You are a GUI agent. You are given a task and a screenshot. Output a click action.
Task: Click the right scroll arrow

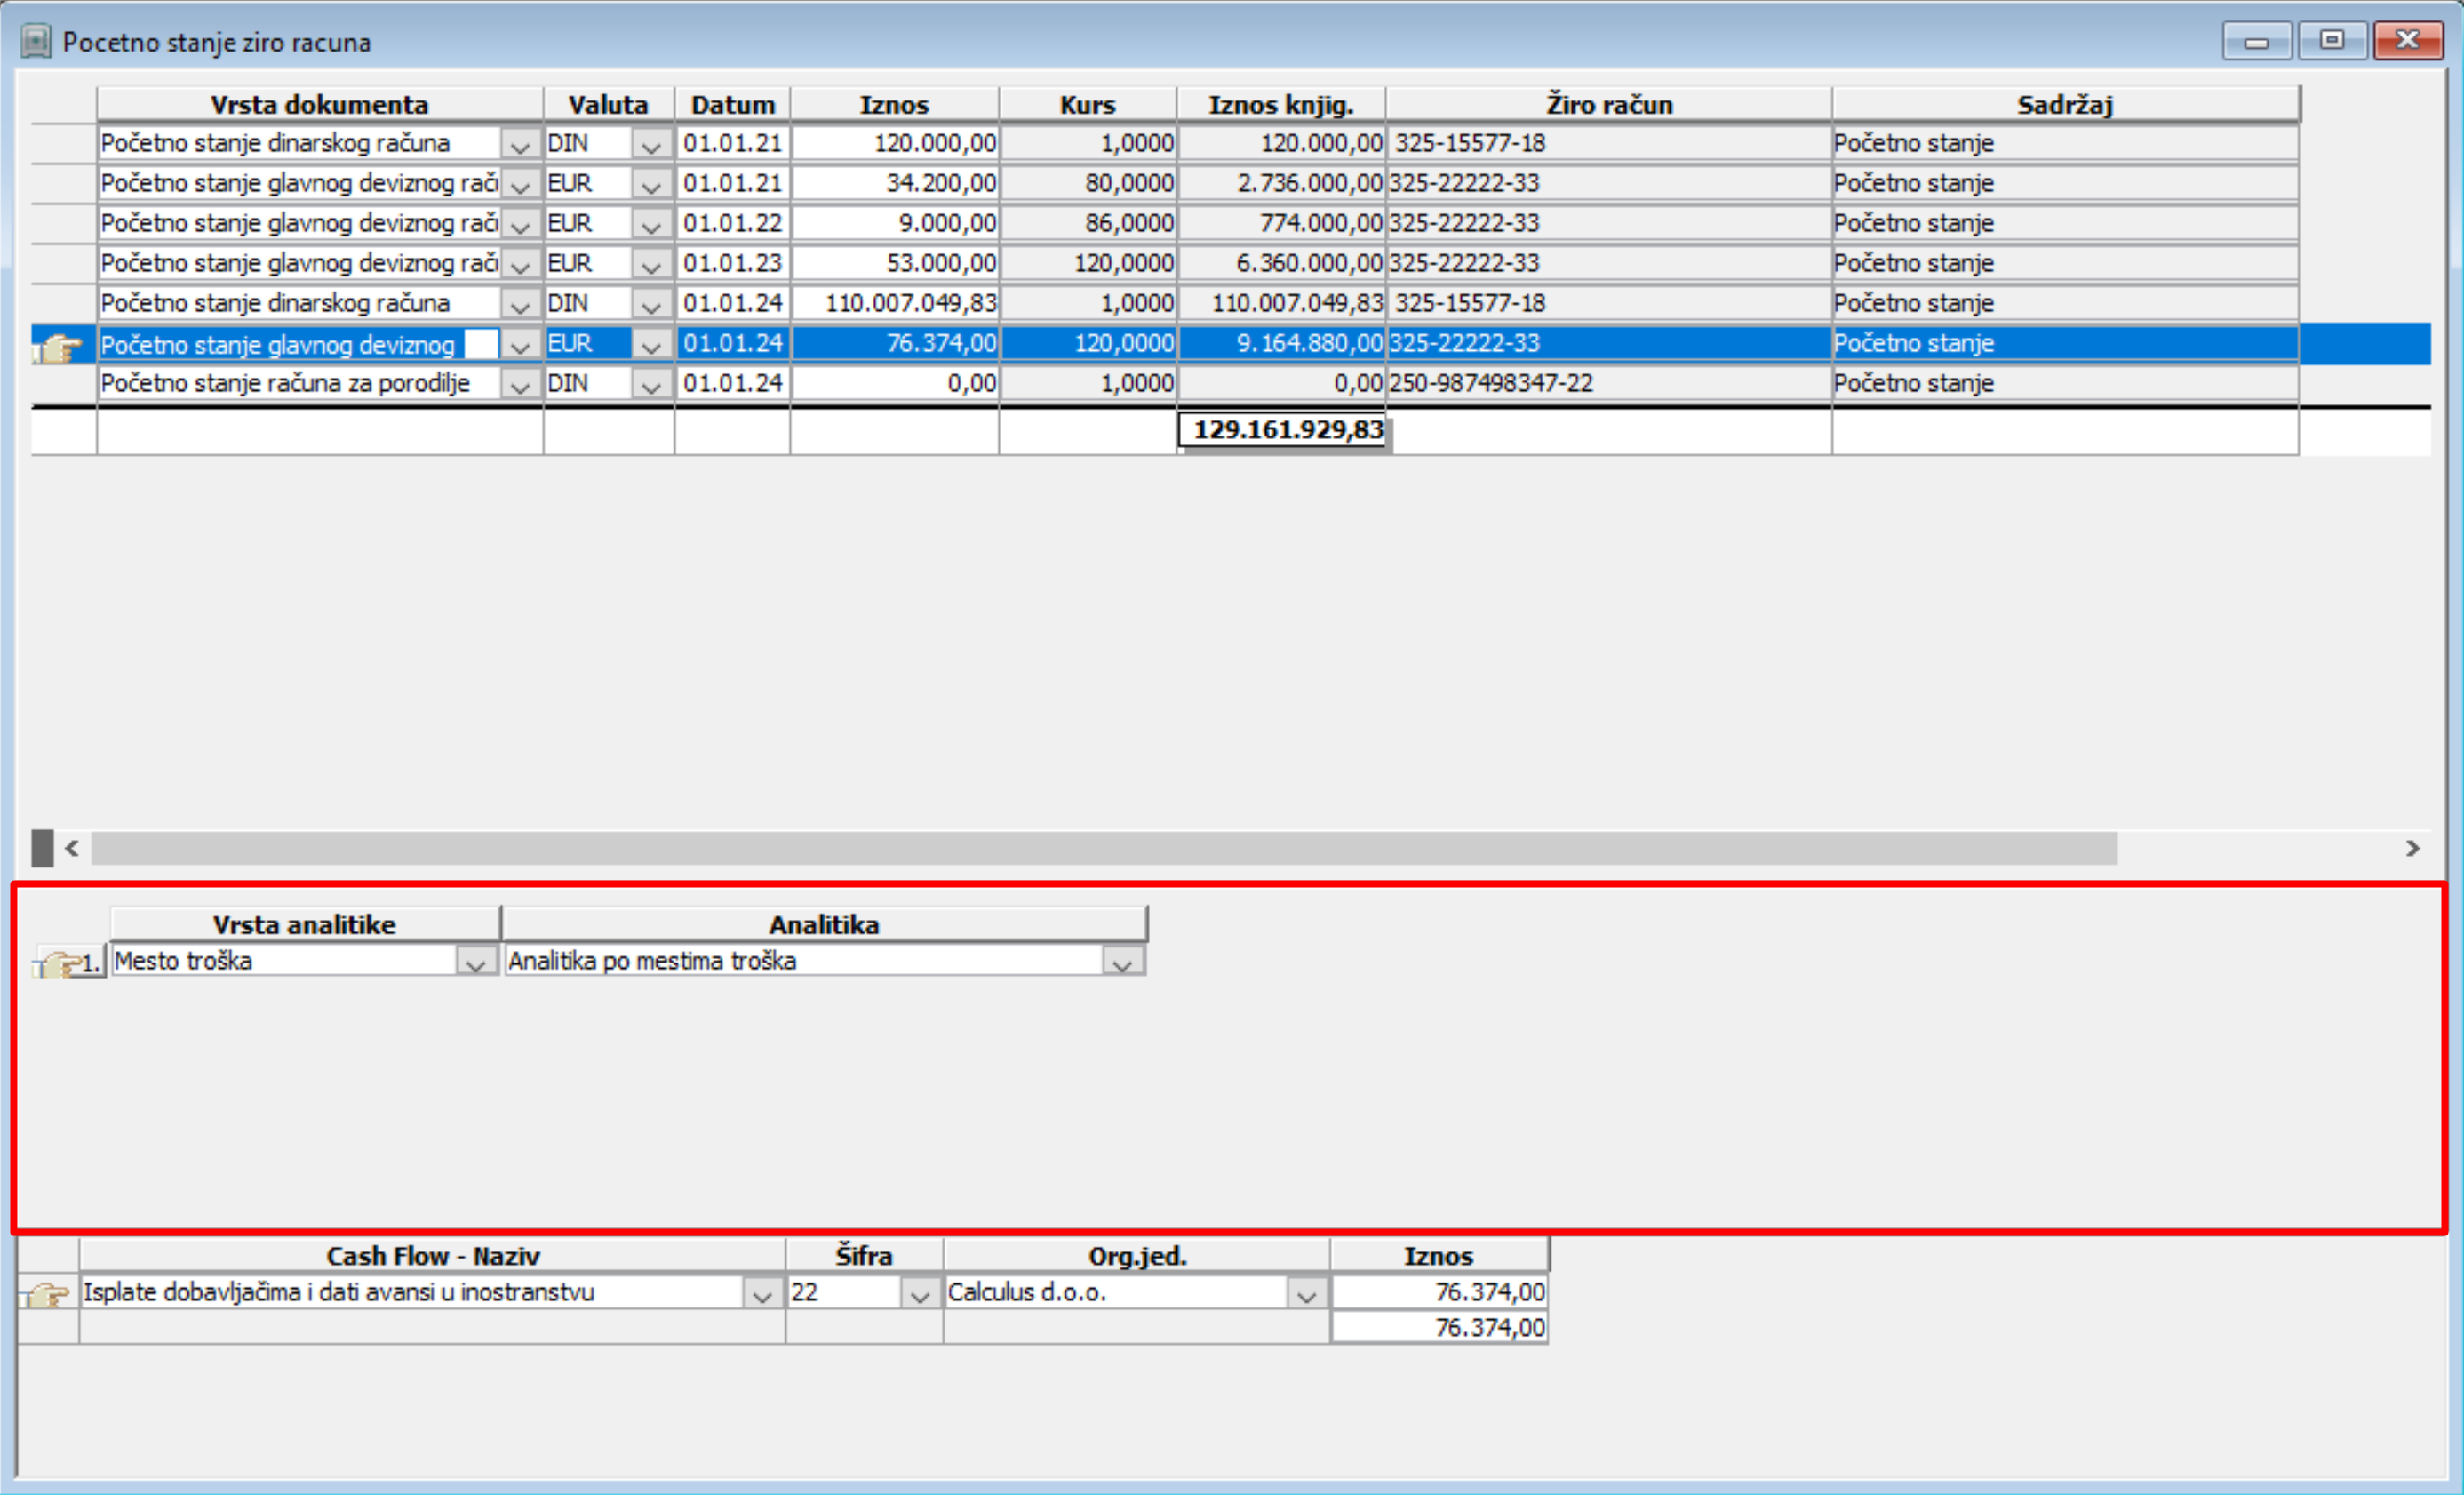pos(2413,849)
